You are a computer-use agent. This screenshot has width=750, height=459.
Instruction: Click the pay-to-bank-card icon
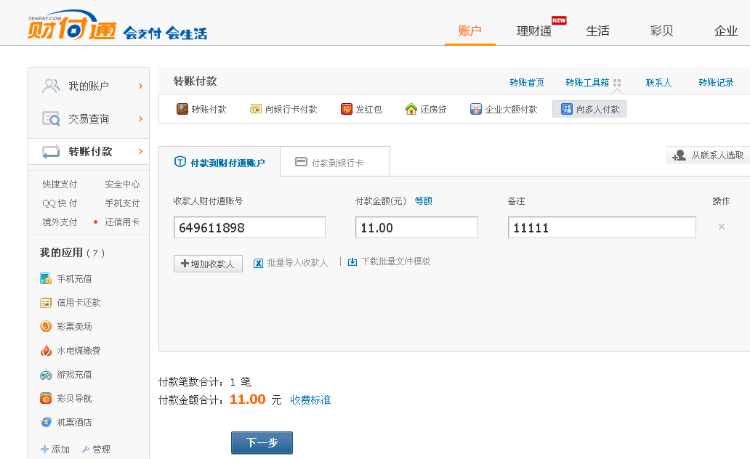tap(255, 109)
